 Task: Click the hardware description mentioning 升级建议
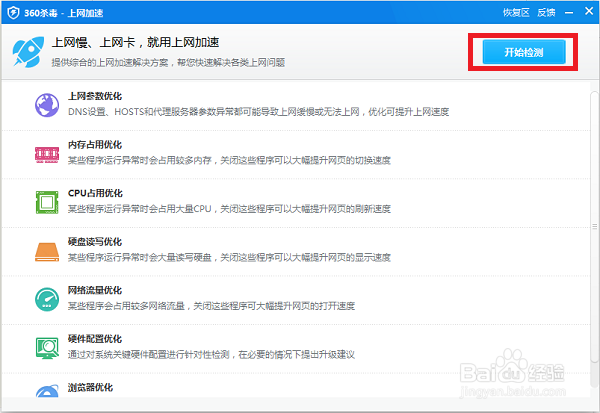point(211,354)
